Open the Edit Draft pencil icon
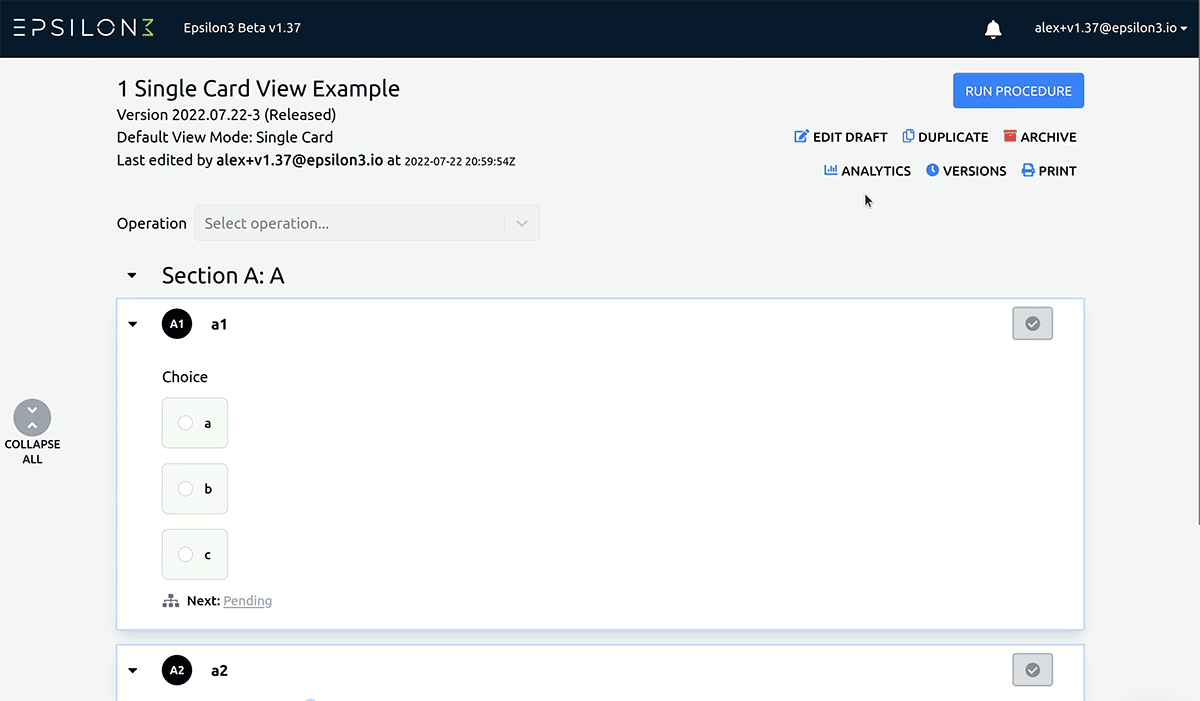The image size is (1200, 701). (x=801, y=136)
